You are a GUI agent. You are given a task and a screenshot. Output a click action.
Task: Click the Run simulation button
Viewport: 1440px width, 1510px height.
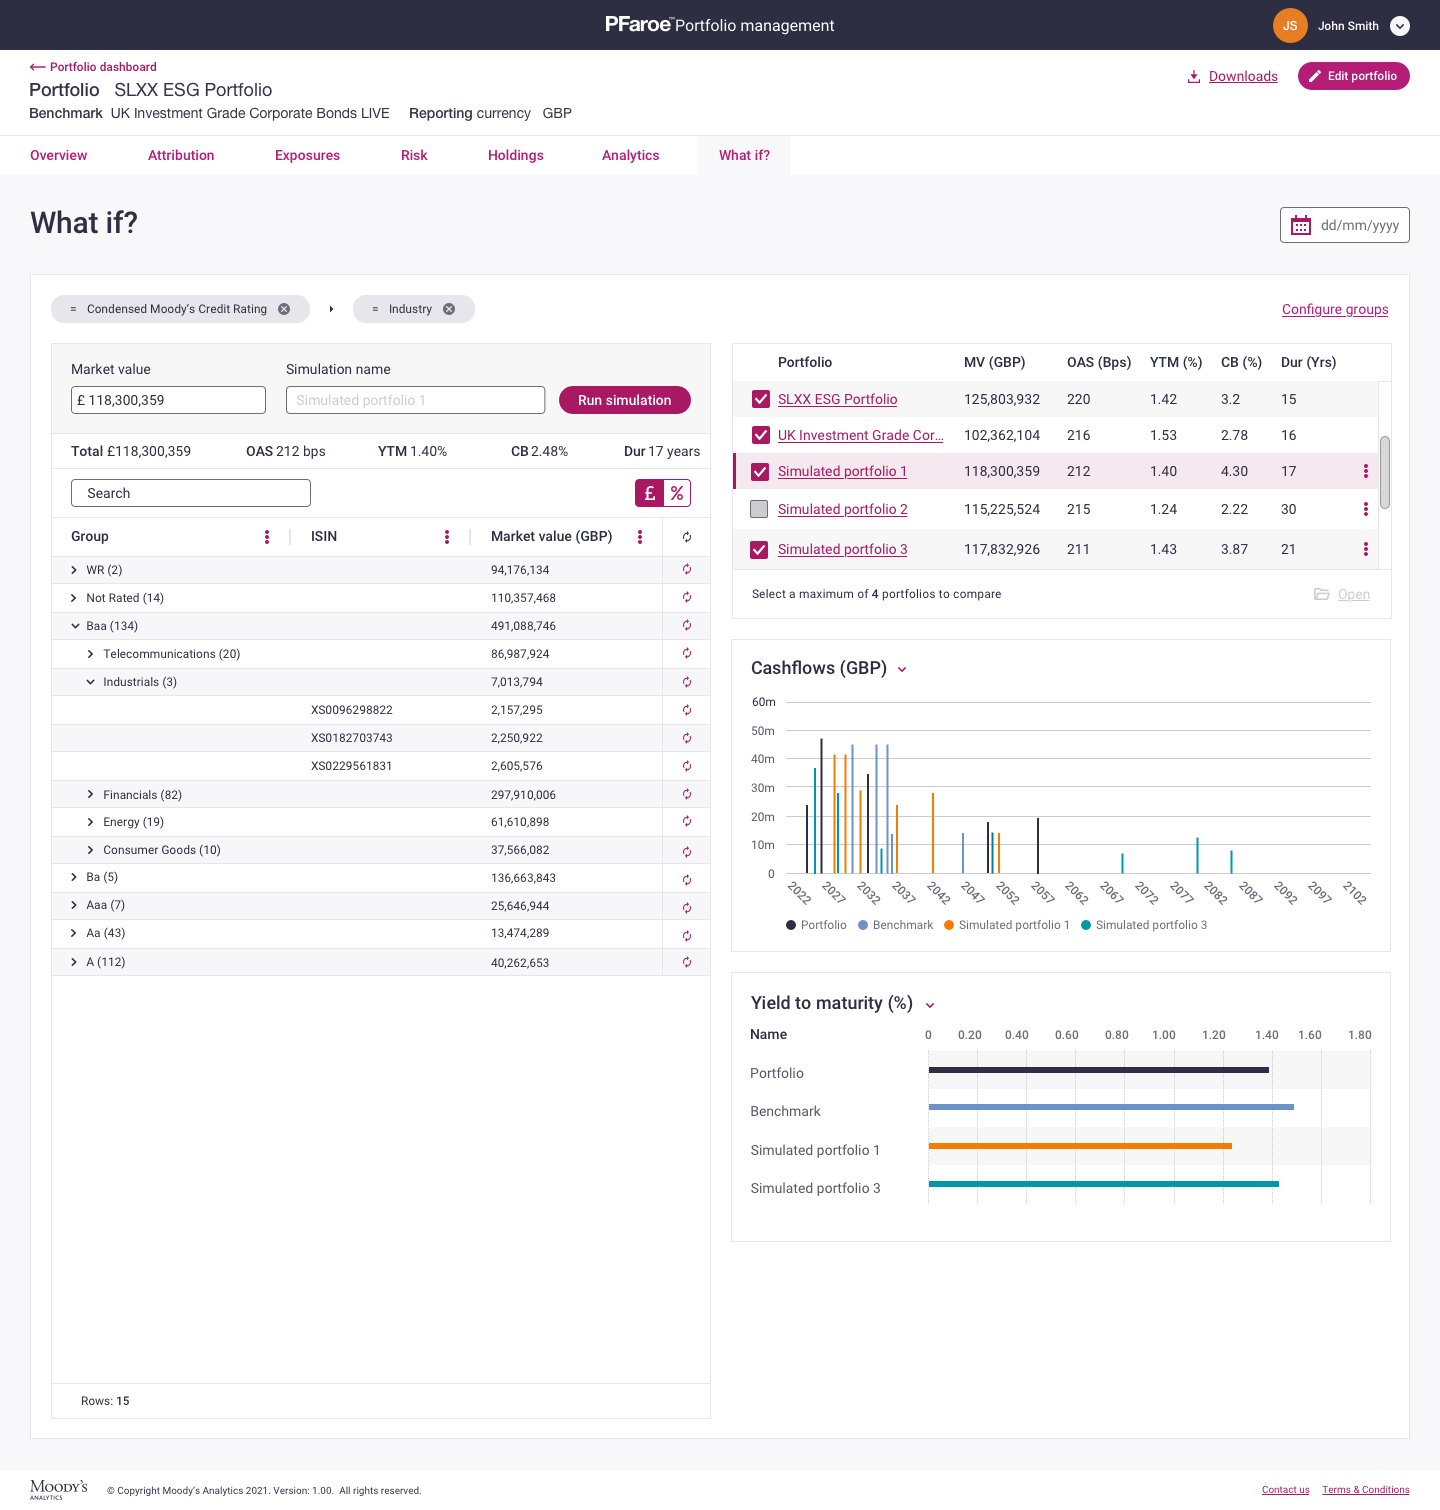pyautogui.click(x=624, y=399)
